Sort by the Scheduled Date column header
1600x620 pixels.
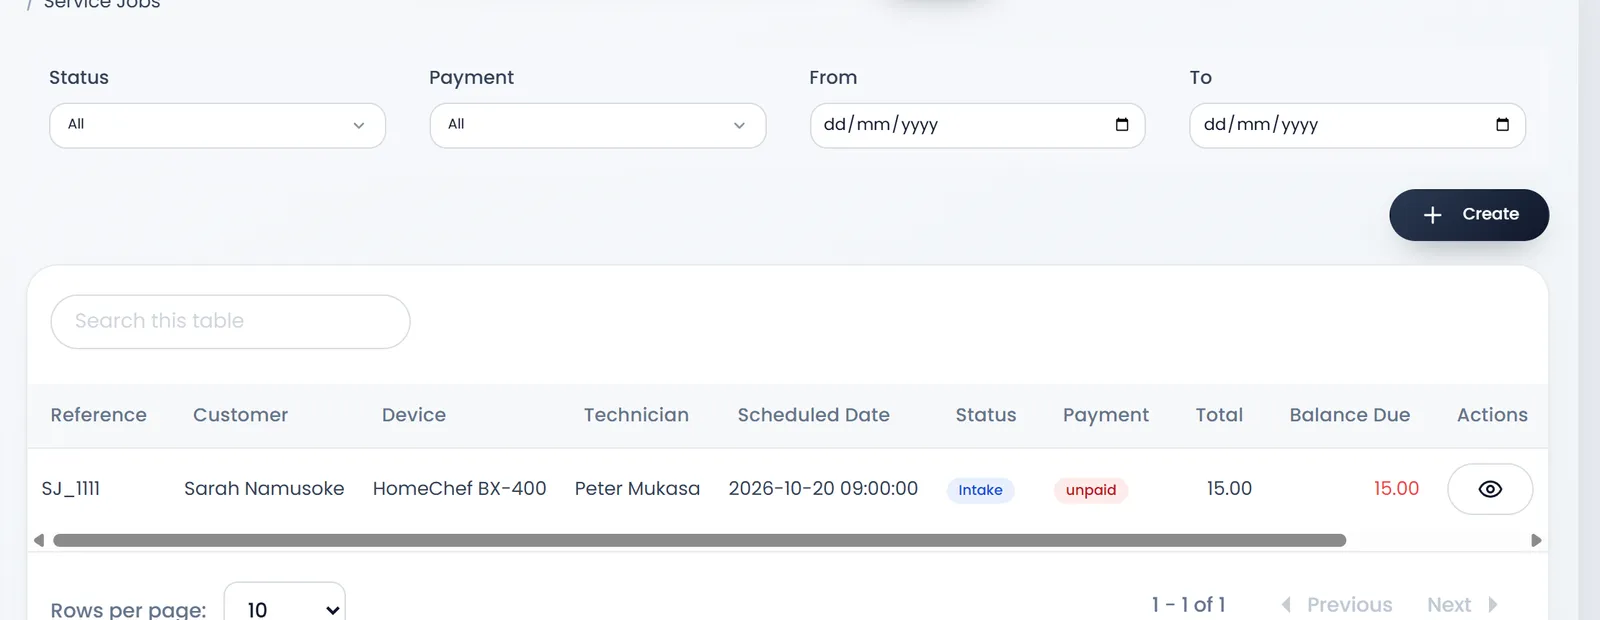tap(813, 415)
